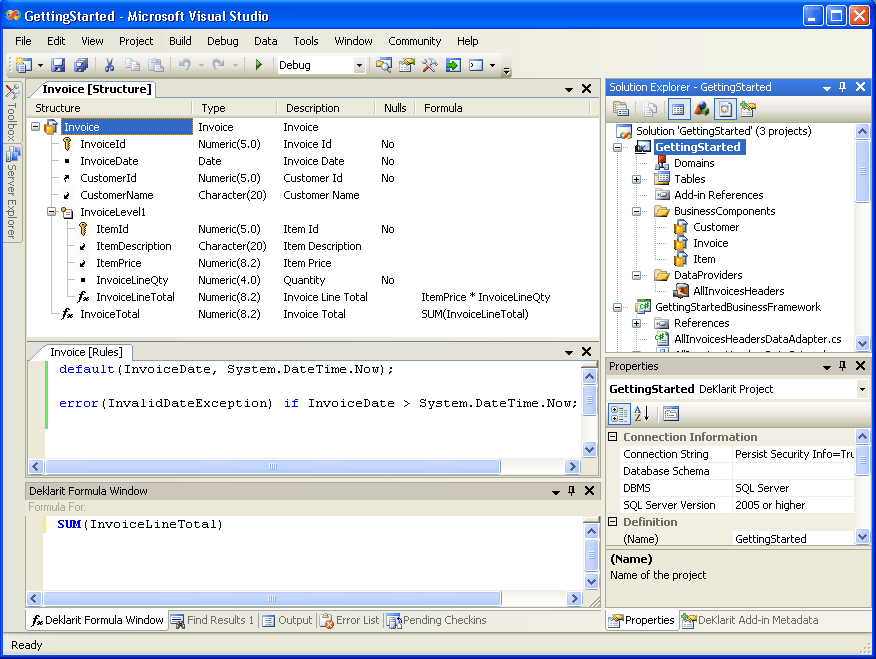Click the Save All icon in the toolbar
The image size is (876, 659).
81,65
